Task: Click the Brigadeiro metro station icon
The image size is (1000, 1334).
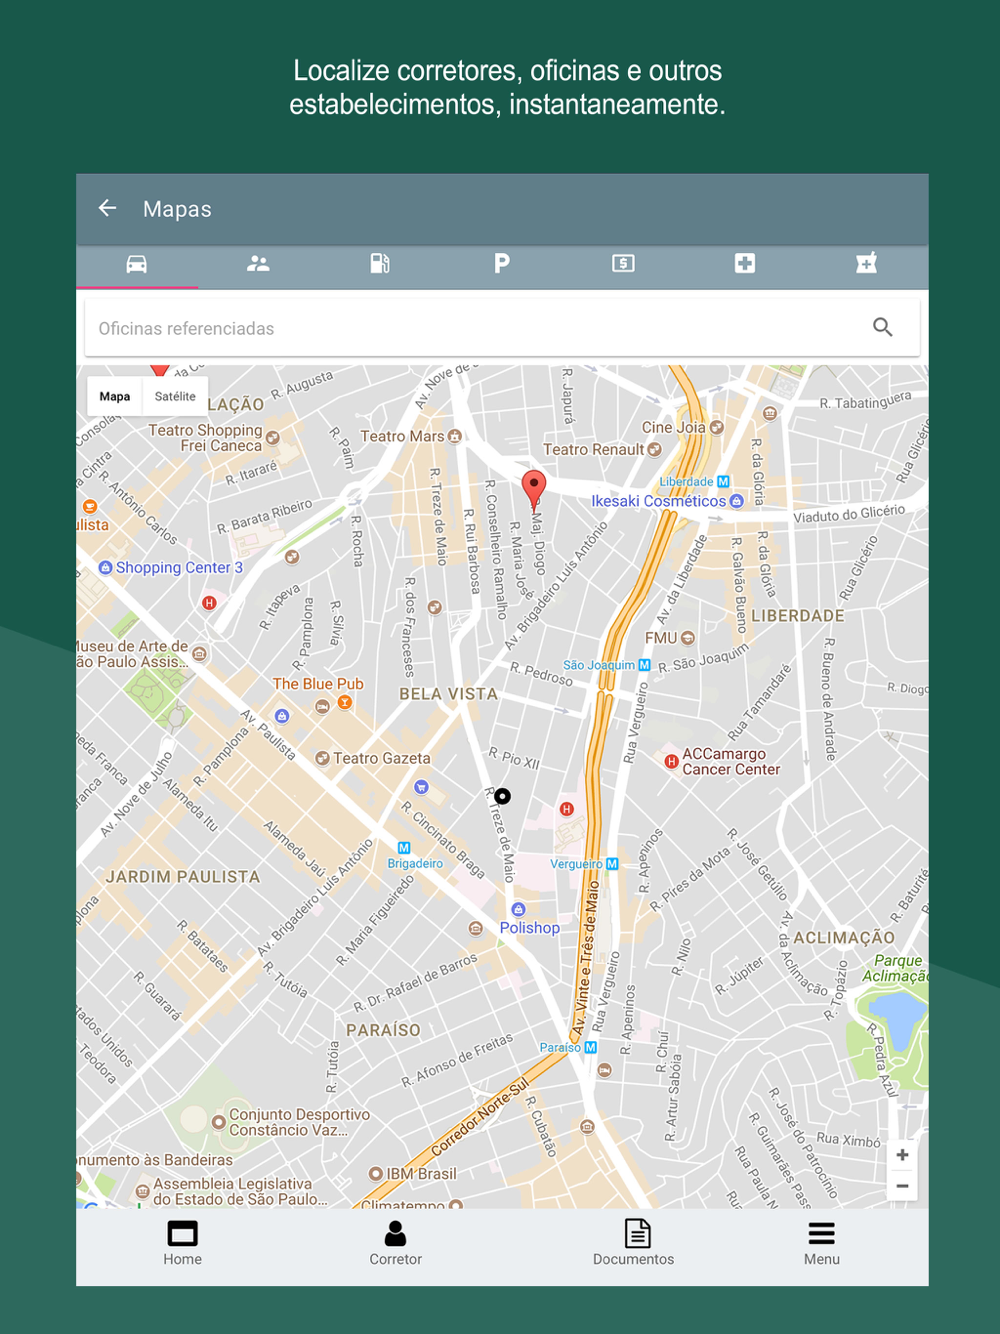Action: [x=404, y=848]
